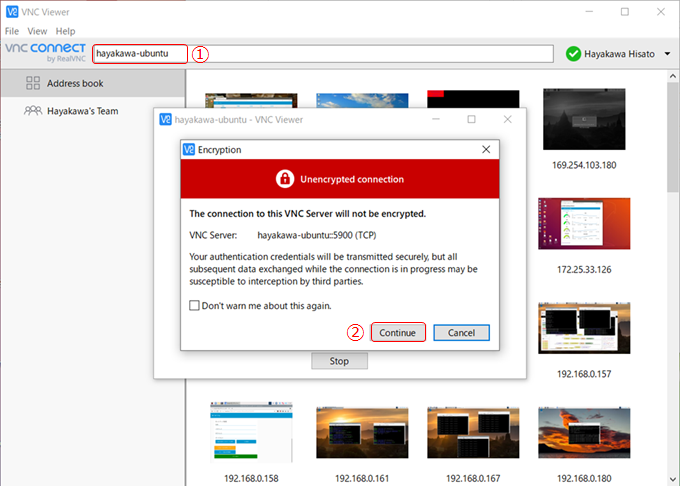Screen dimensions: 680x486
Task: Close the Encryption dialog with X
Action: [x=486, y=149]
